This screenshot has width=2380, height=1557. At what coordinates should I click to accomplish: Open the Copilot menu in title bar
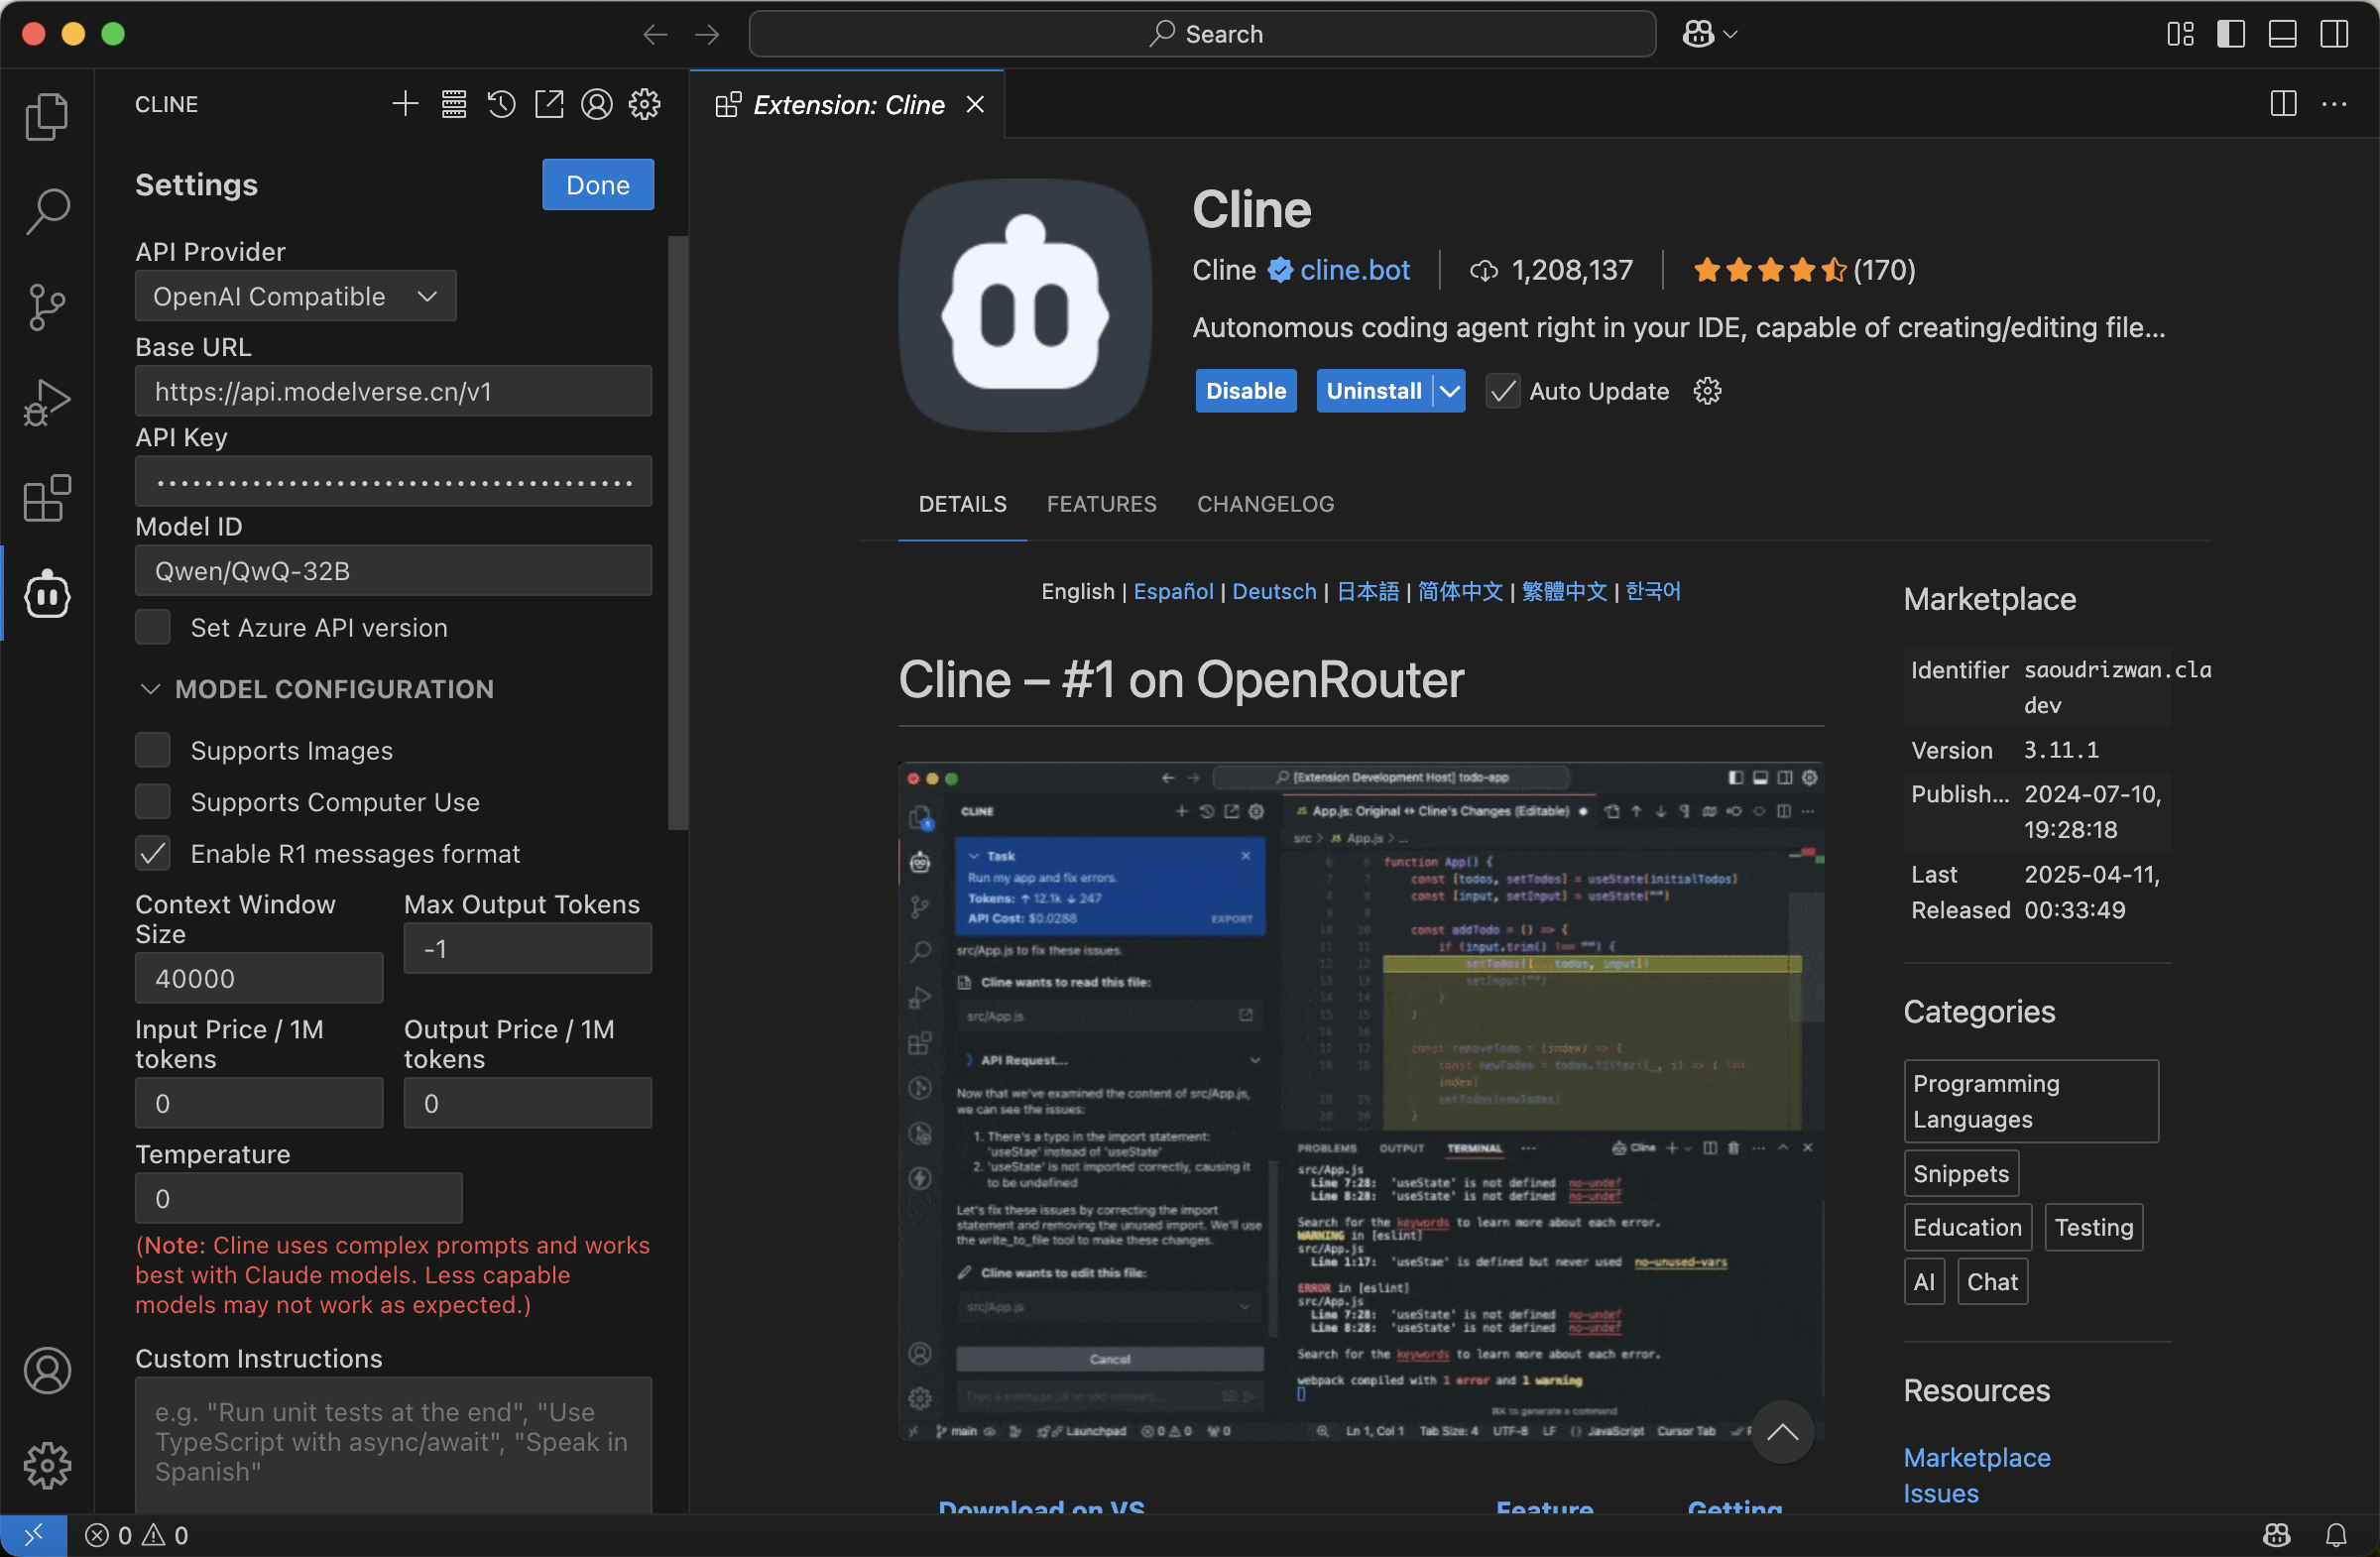click(1709, 34)
